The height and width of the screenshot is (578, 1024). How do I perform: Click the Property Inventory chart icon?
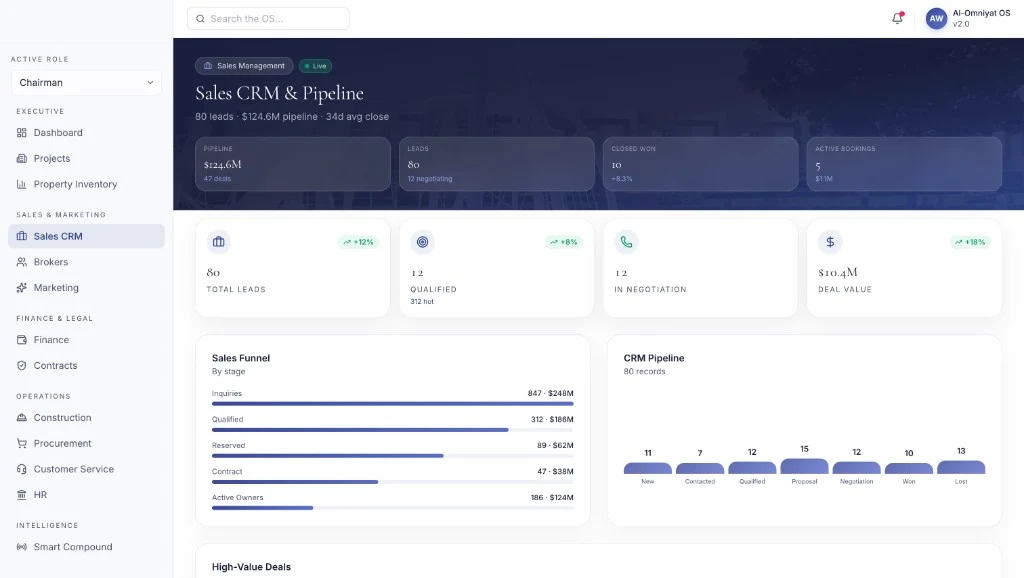click(x=22, y=184)
